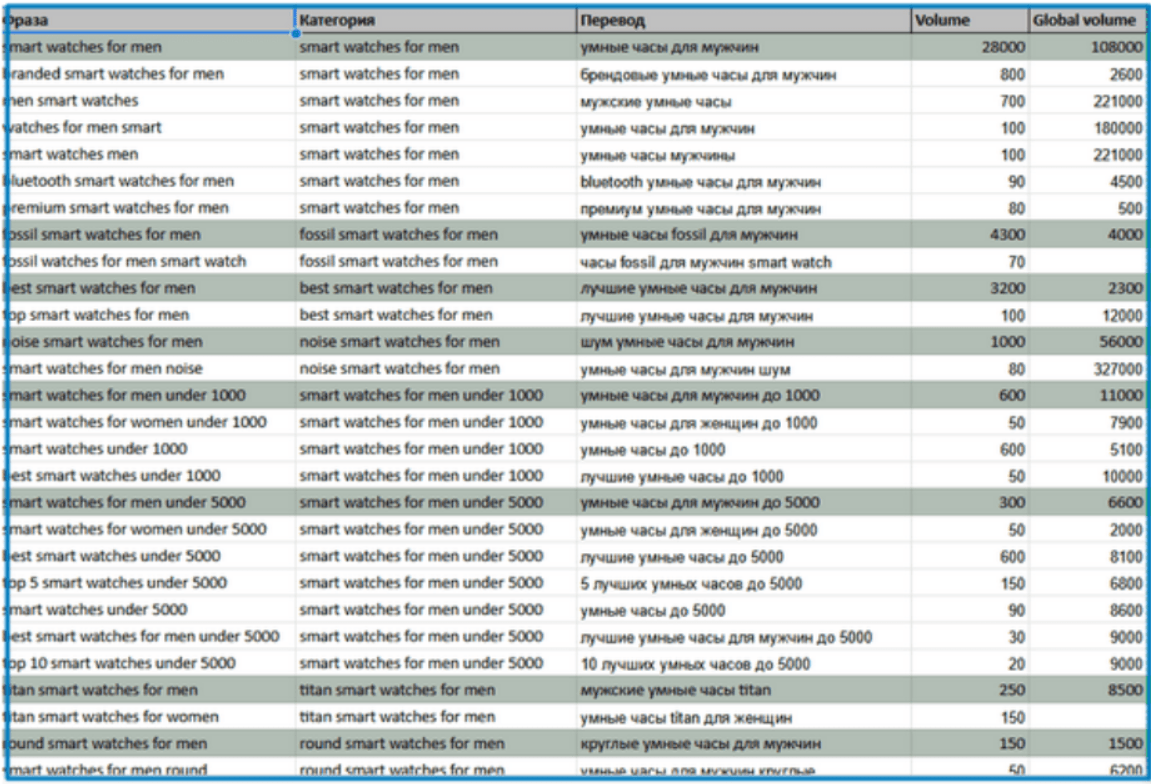Click phrase cell 'men smart watches'
The image size is (1151, 784).
(x=150, y=101)
